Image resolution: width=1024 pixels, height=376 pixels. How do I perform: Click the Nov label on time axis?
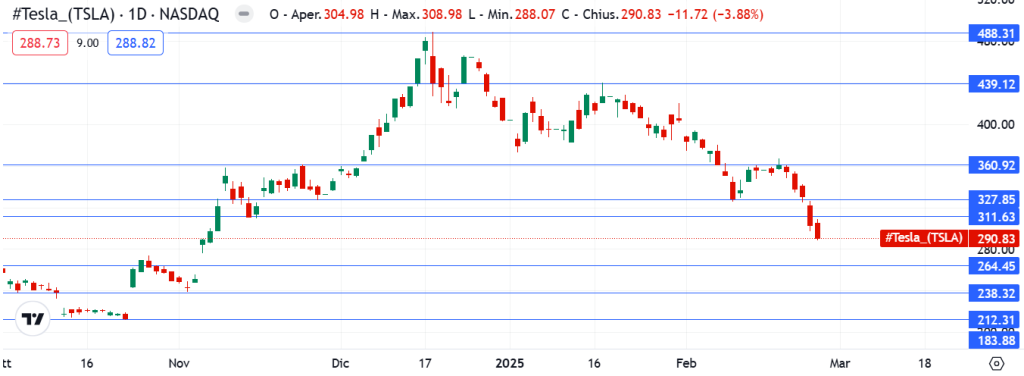(x=178, y=363)
